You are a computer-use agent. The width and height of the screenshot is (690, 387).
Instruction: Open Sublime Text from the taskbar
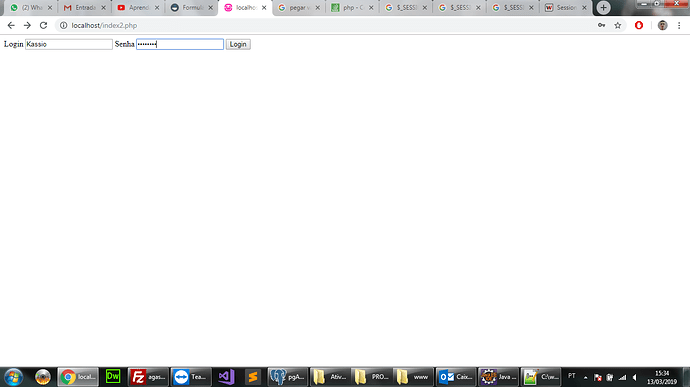pos(253,377)
